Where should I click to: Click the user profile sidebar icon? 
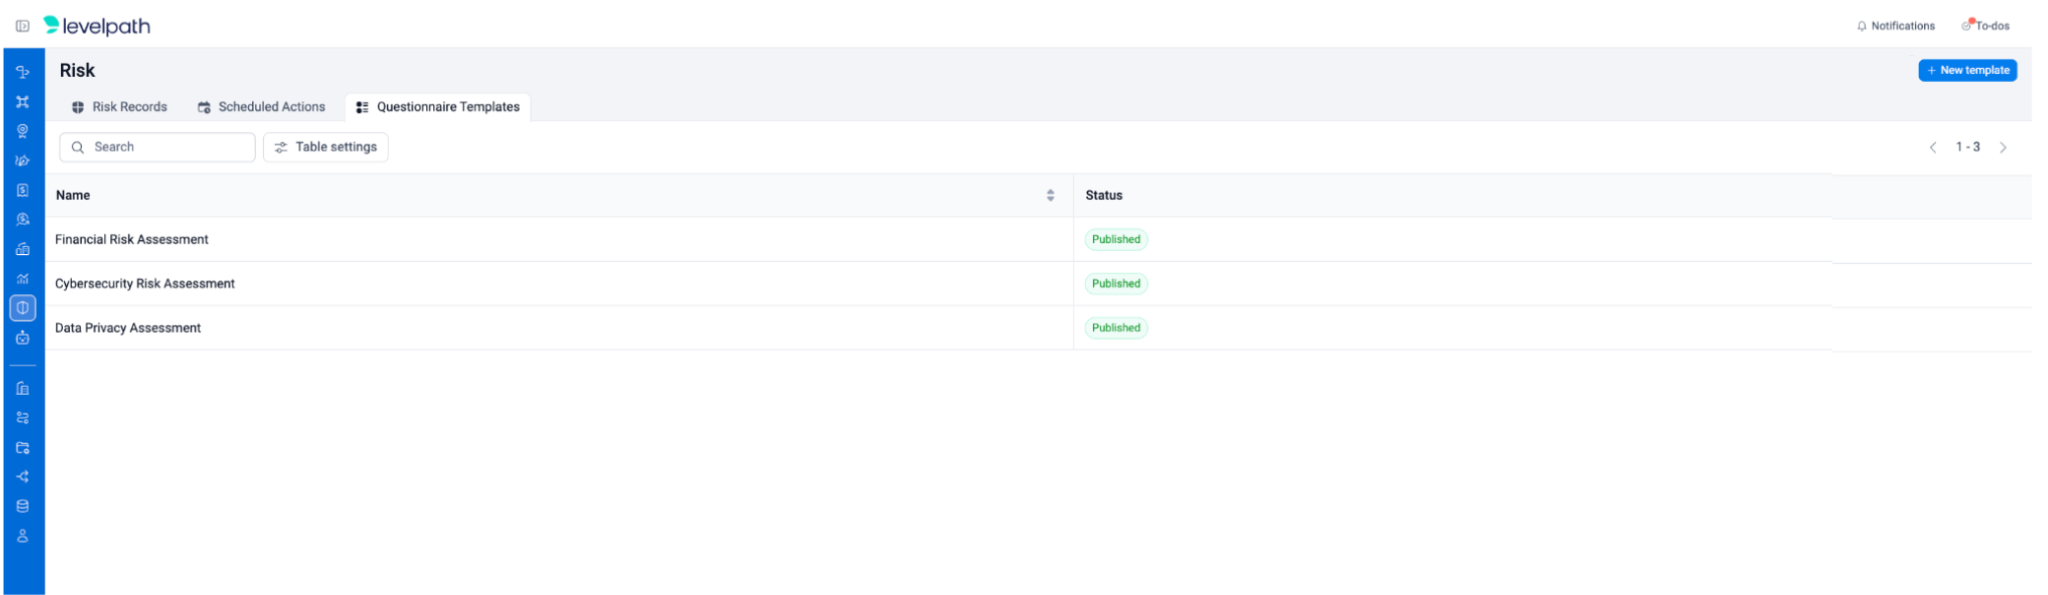click(22, 536)
